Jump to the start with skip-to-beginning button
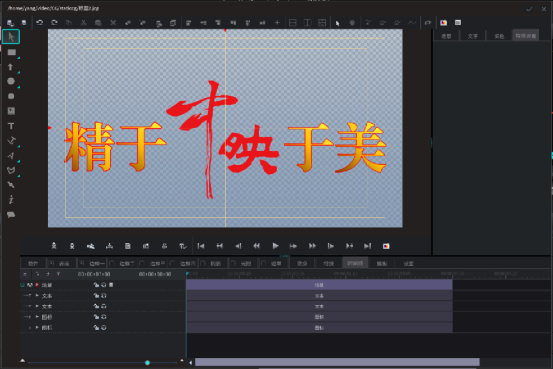The width and height of the screenshot is (553, 369). [x=201, y=246]
